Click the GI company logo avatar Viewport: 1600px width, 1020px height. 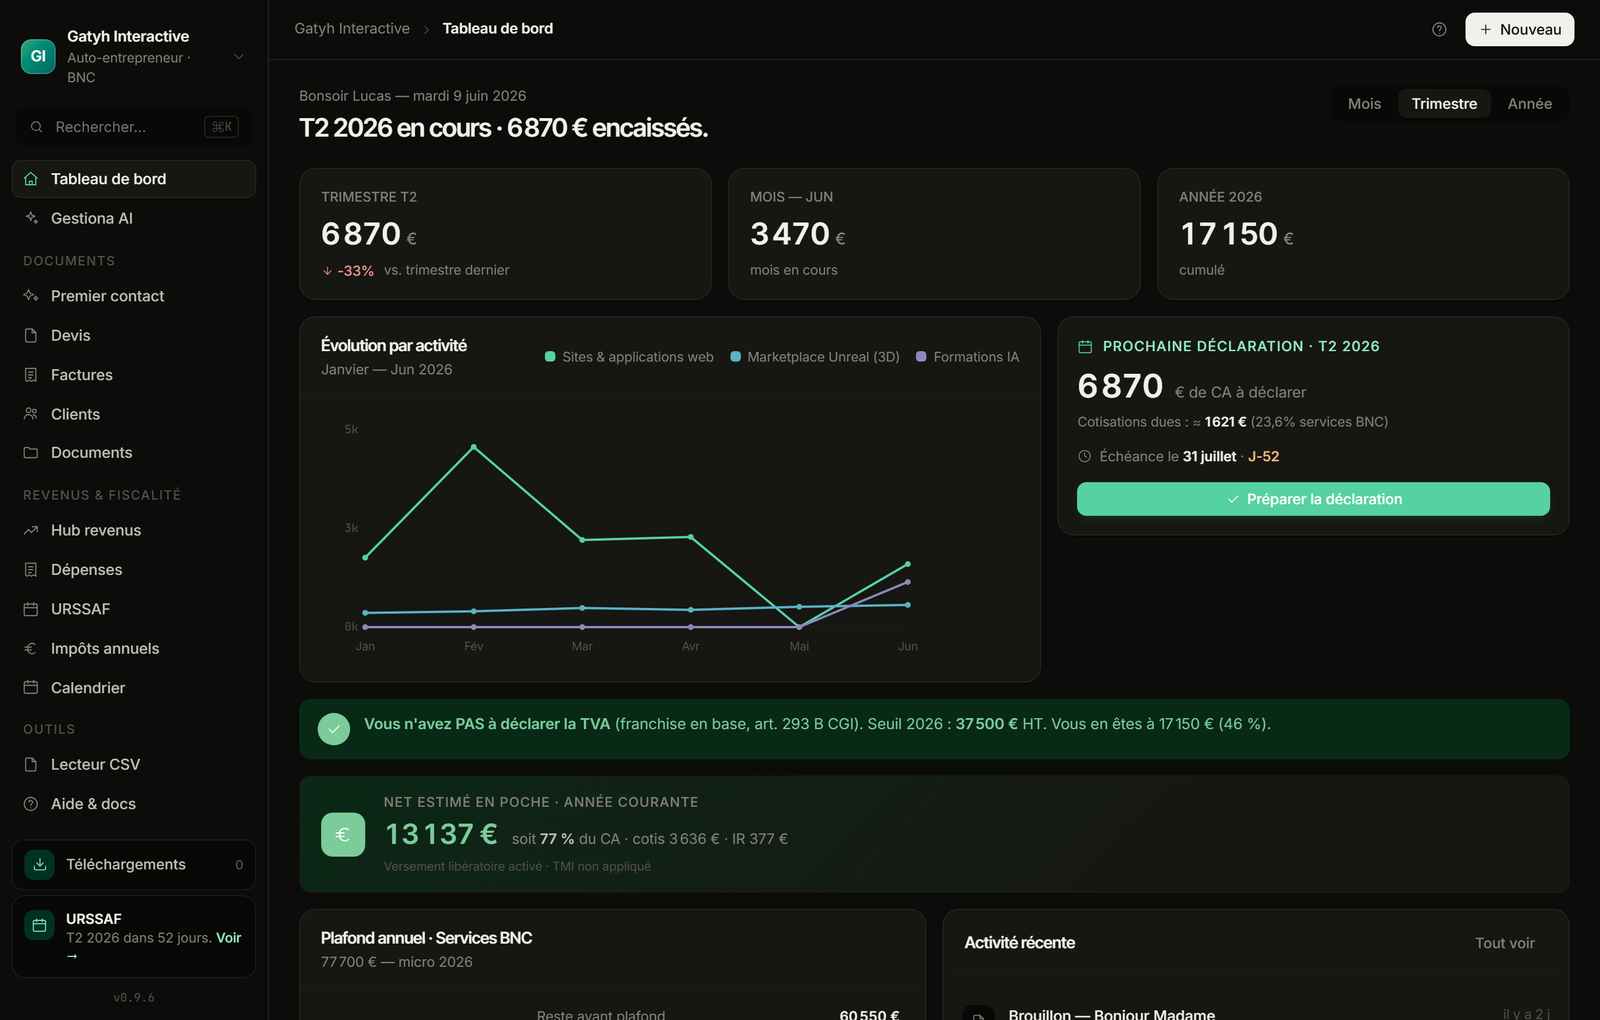[38, 56]
